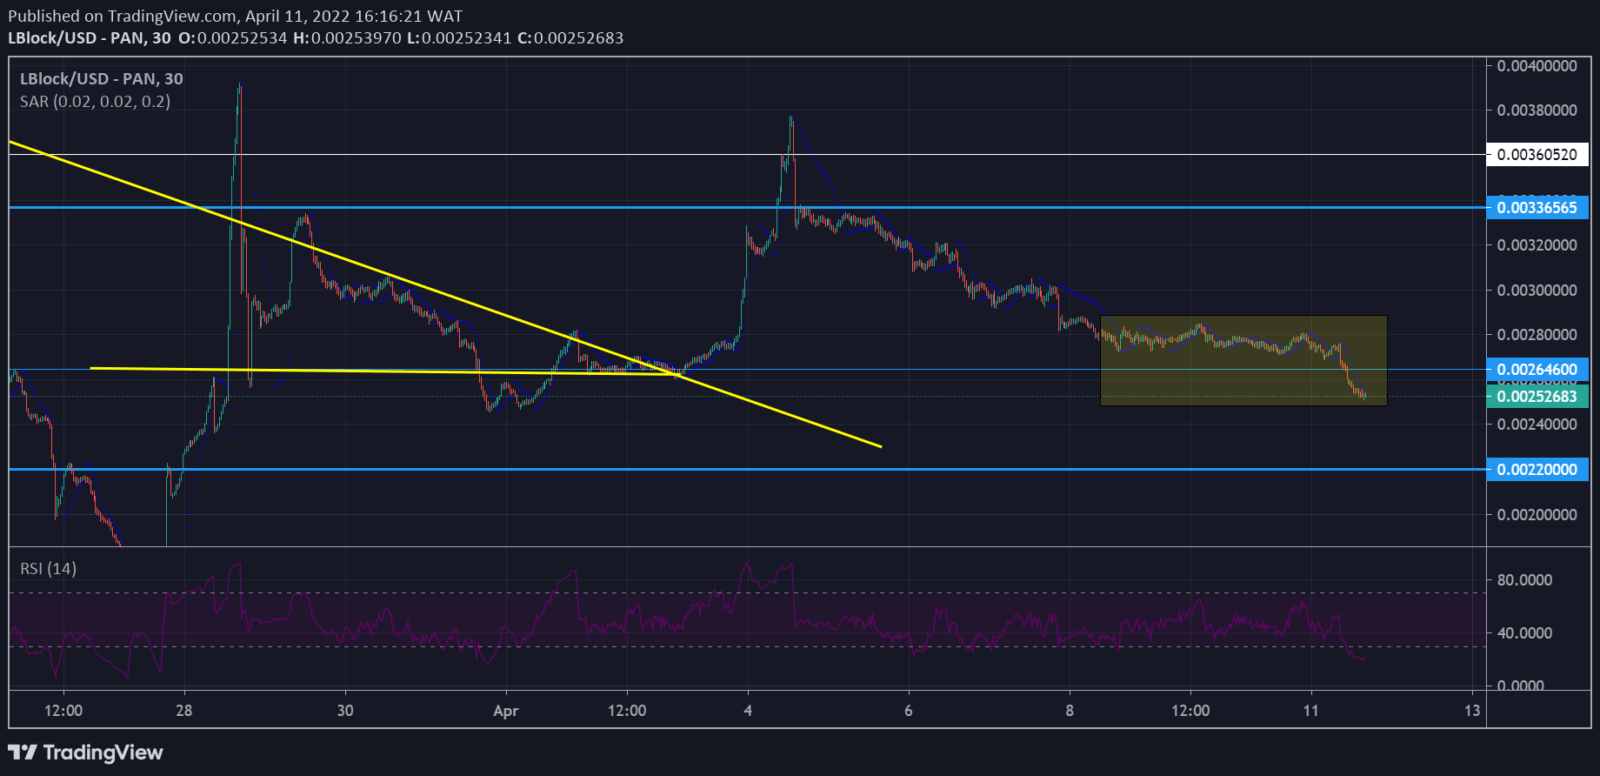Image resolution: width=1600 pixels, height=776 pixels.
Task: Click the current price 0.00252683 label
Action: click(x=1537, y=397)
